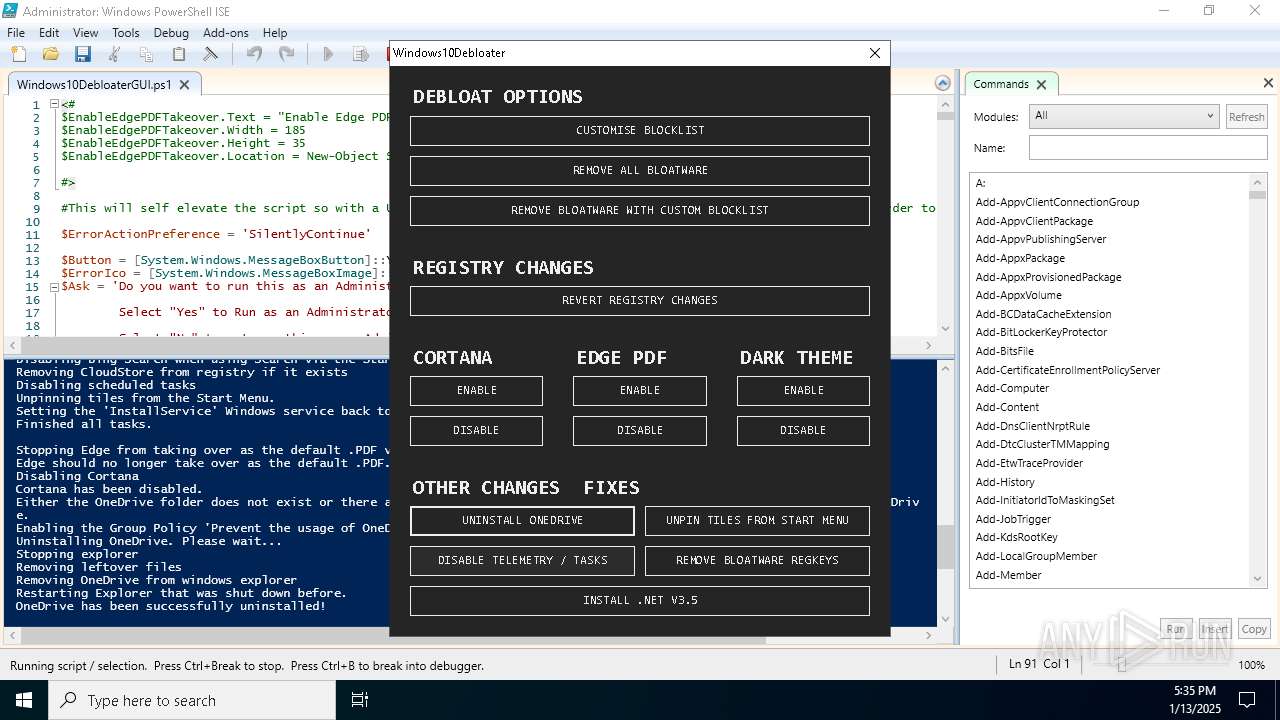Screen dimensions: 1280x720
Task: Click the Redo arrow in toolbar
Action: 286,54
